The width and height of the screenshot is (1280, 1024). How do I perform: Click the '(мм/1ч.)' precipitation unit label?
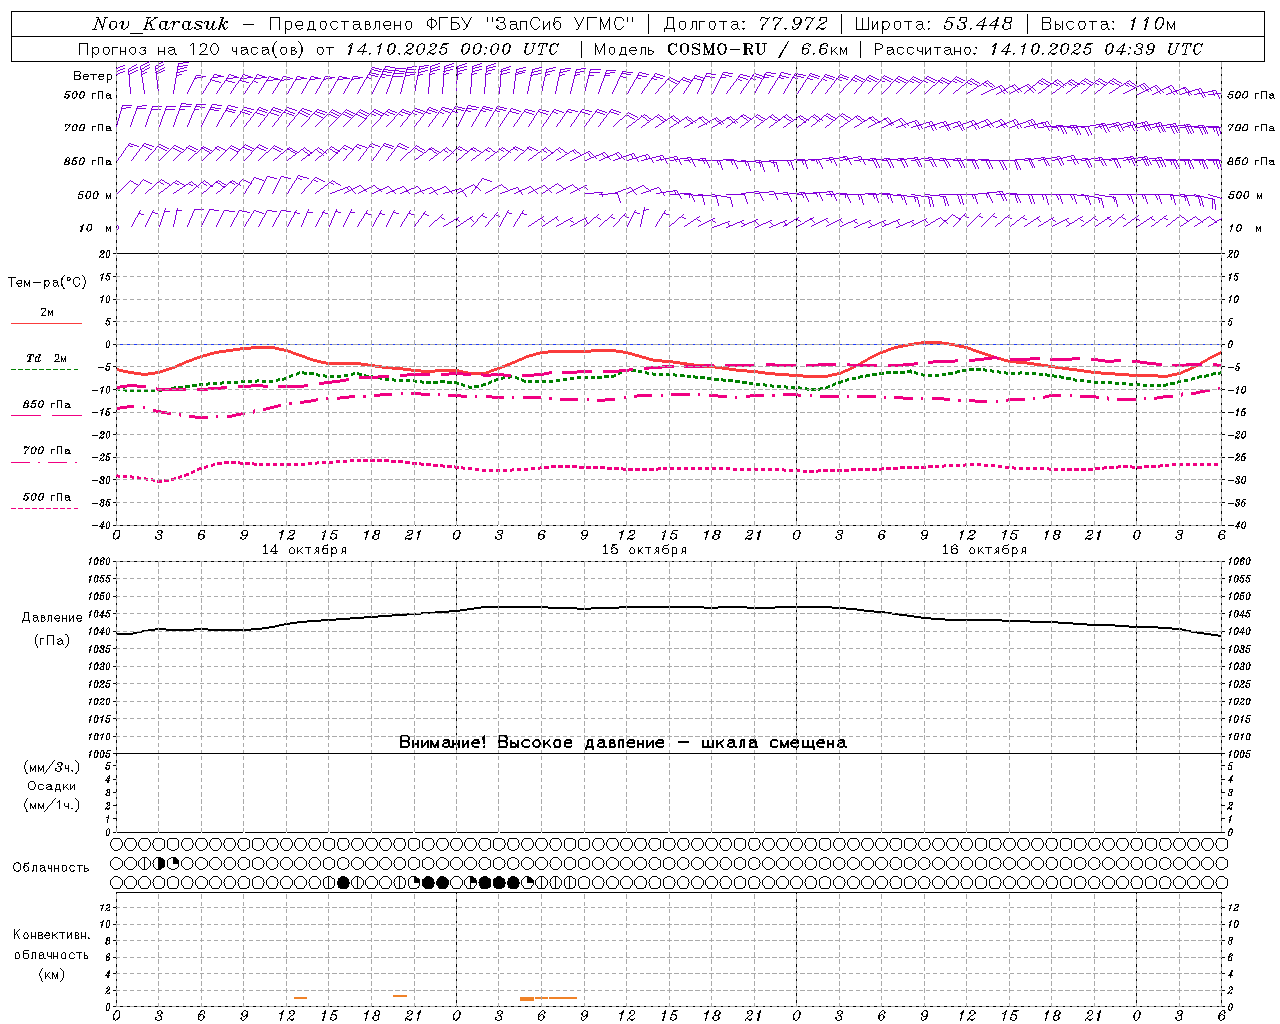(x=52, y=805)
